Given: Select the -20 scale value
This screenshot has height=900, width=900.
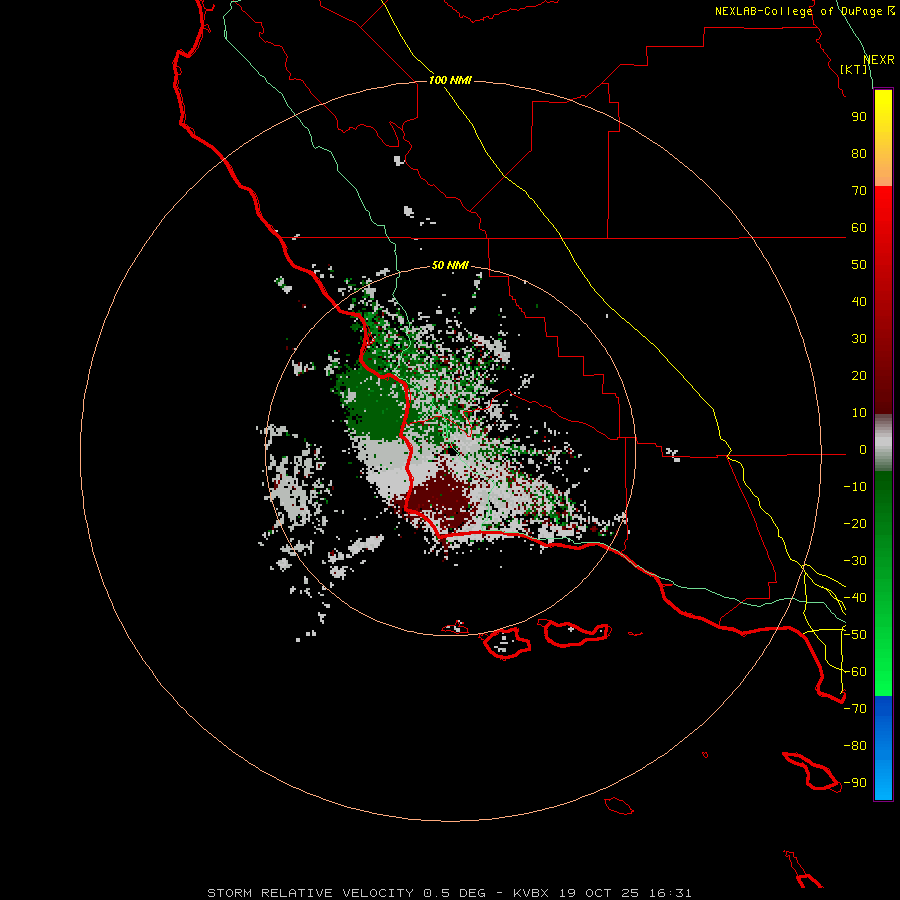Looking at the screenshot, I should pos(855,524).
